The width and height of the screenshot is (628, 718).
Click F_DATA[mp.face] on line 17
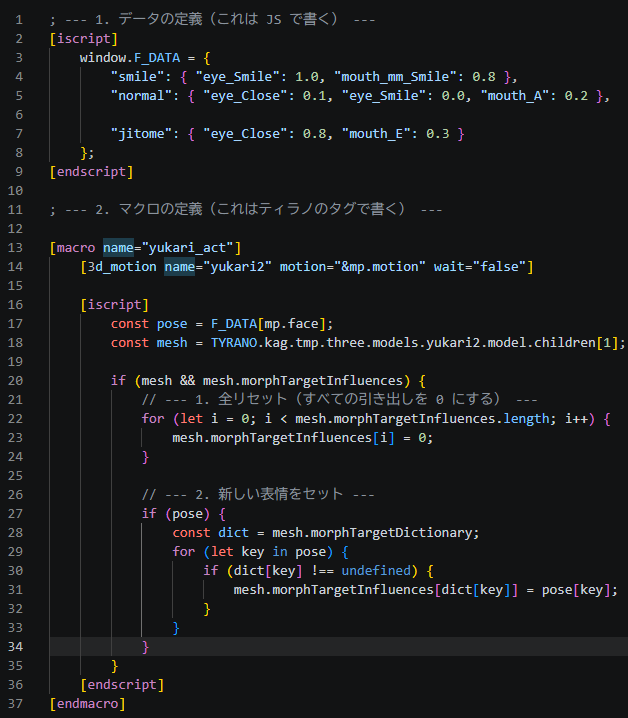pyautogui.click(x=268, y=324)
